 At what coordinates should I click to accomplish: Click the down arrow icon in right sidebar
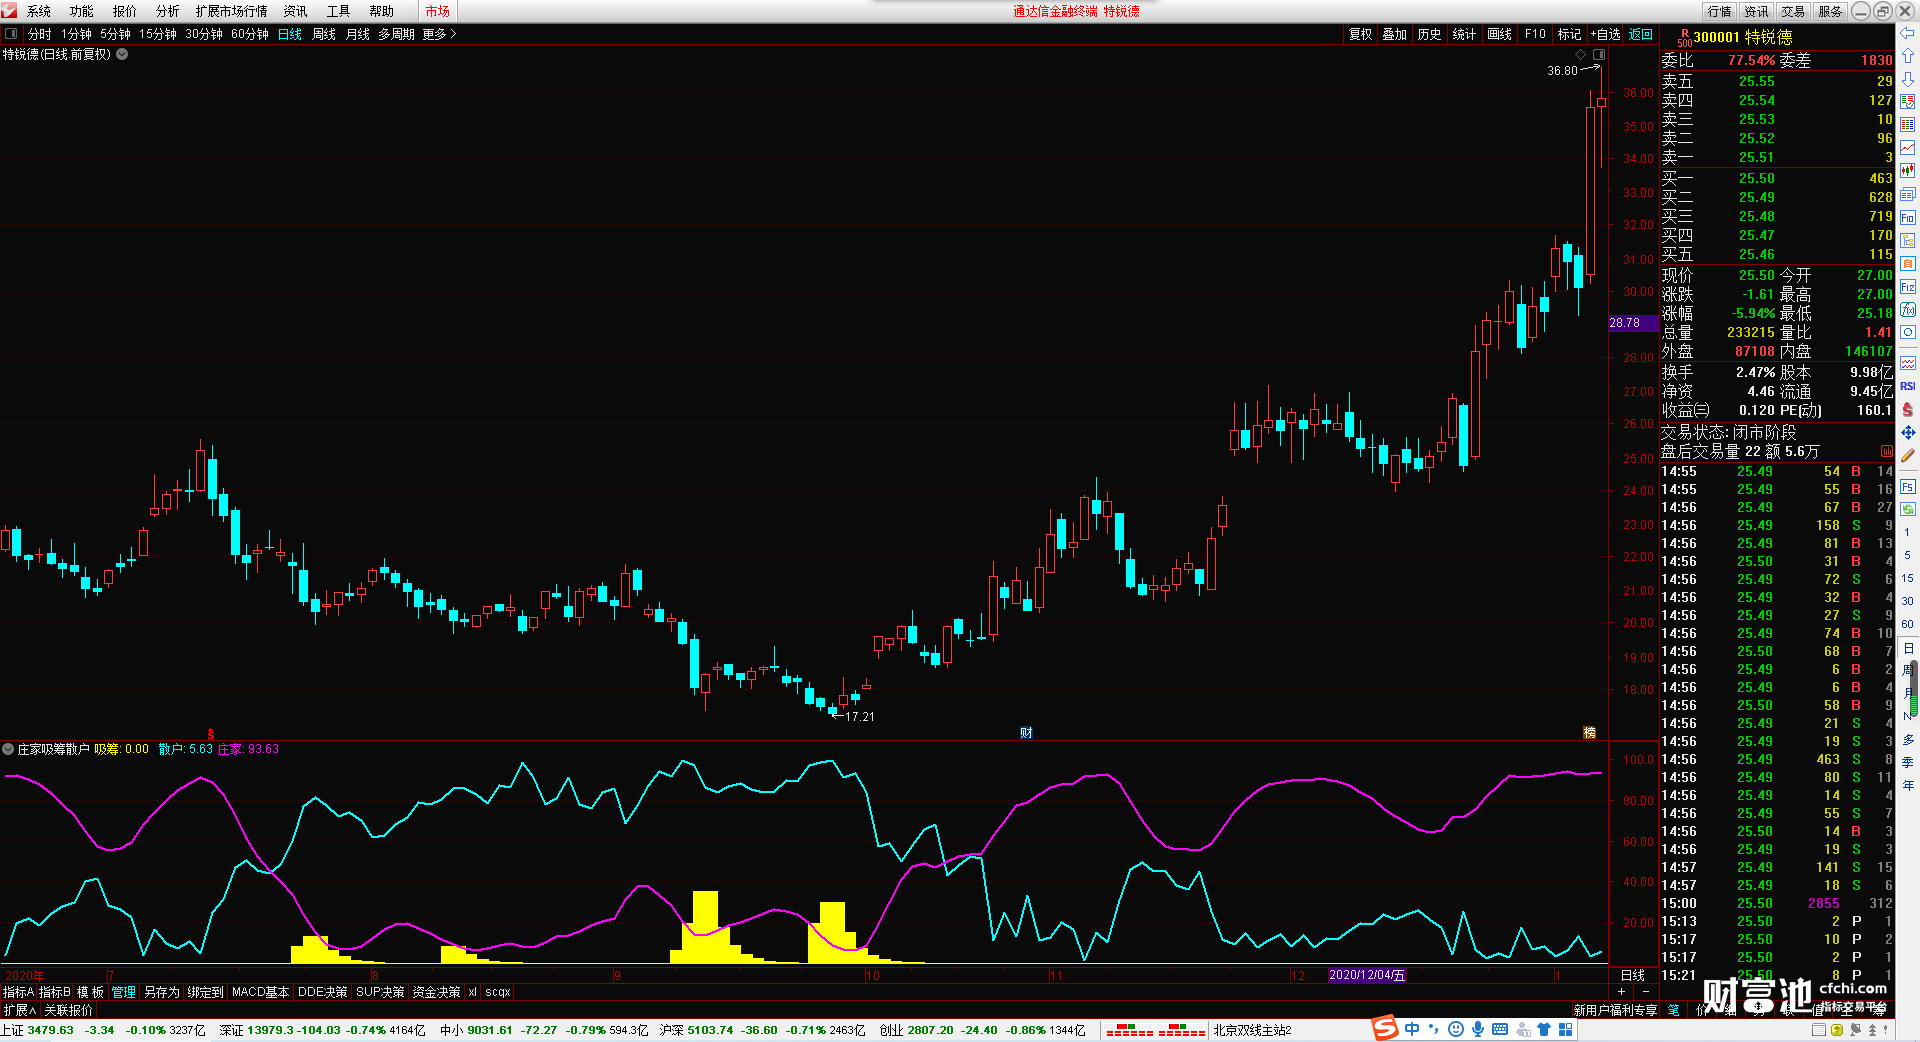point(1907,79)
